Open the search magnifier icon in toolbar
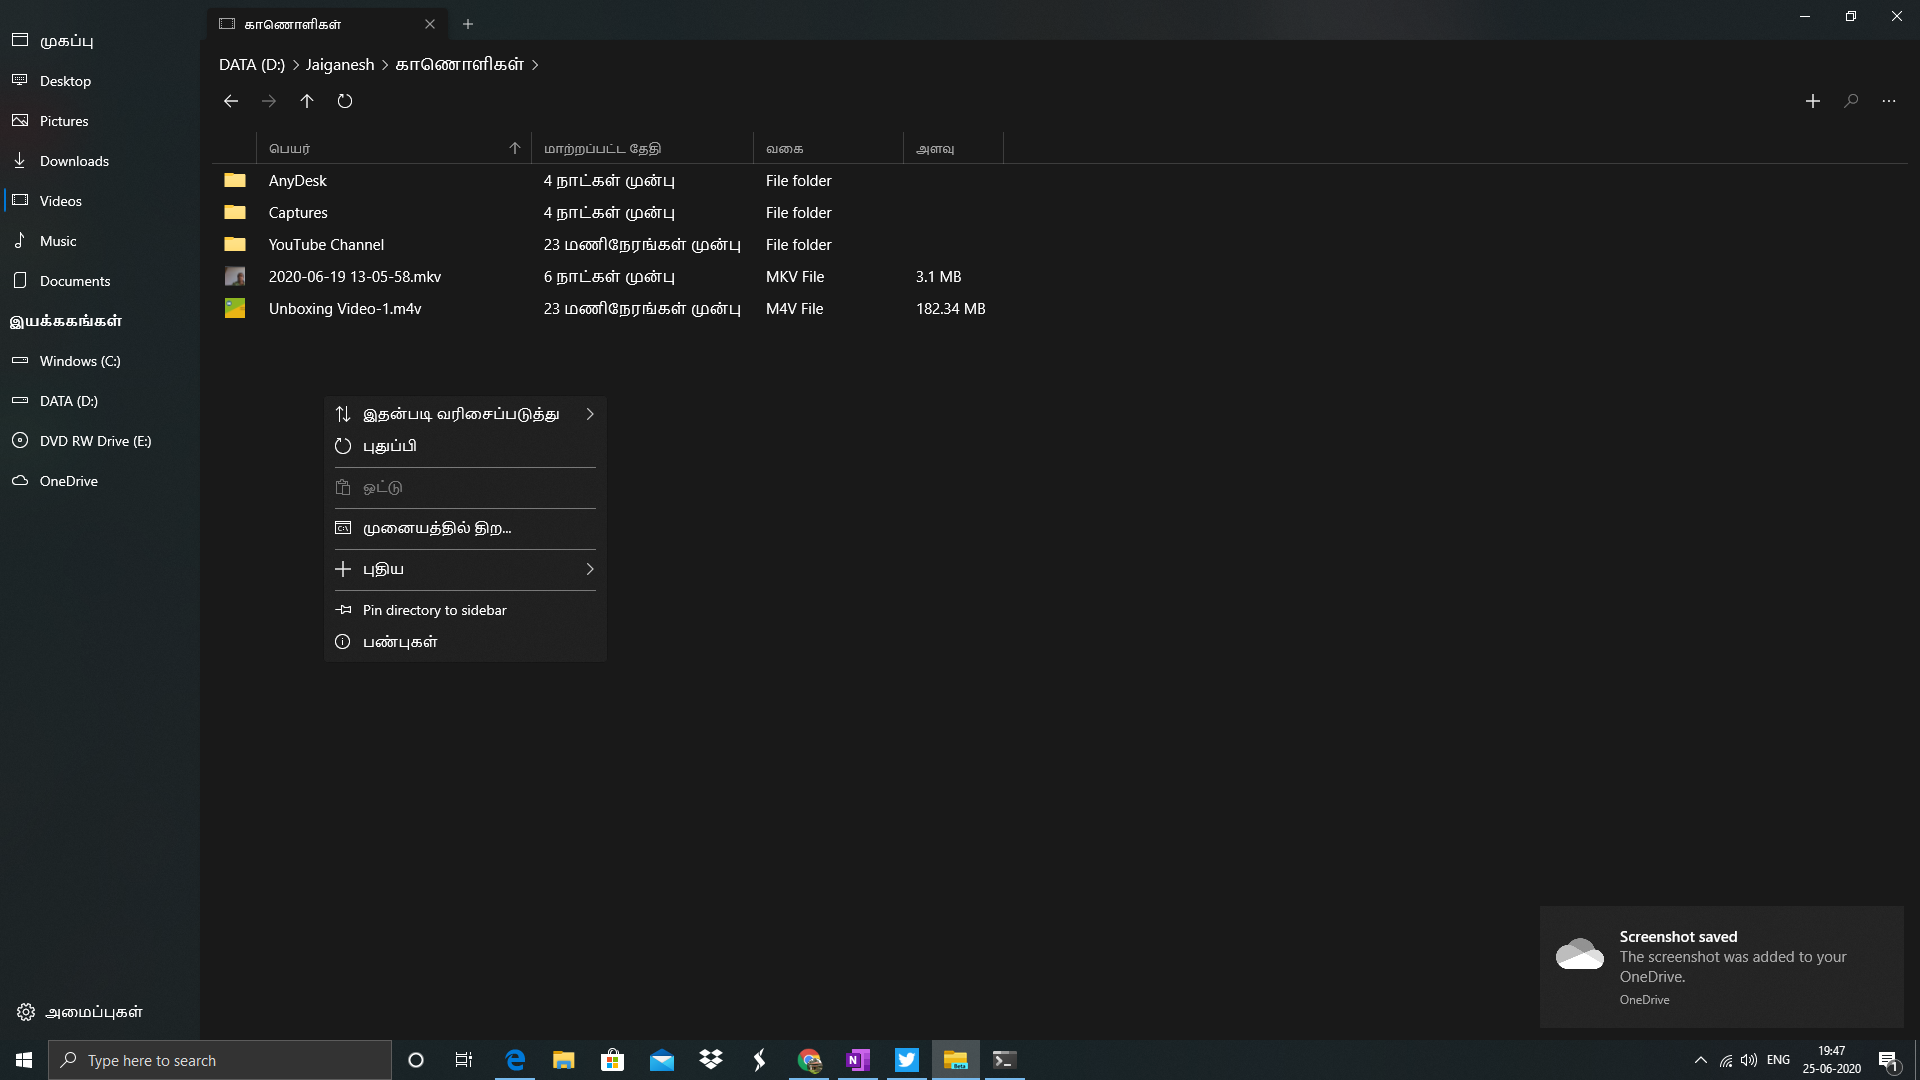The width and height of the screenshot is (1920, 1080). click(x=1851, y=101)
